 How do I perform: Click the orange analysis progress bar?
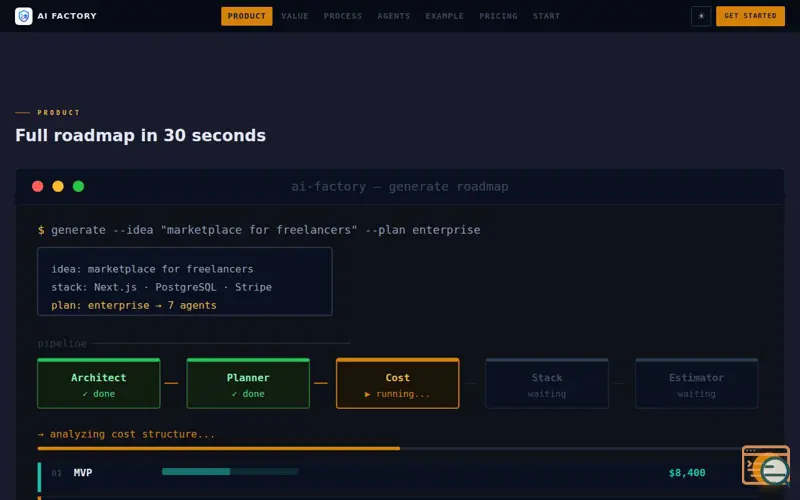(x=218, y=448)
